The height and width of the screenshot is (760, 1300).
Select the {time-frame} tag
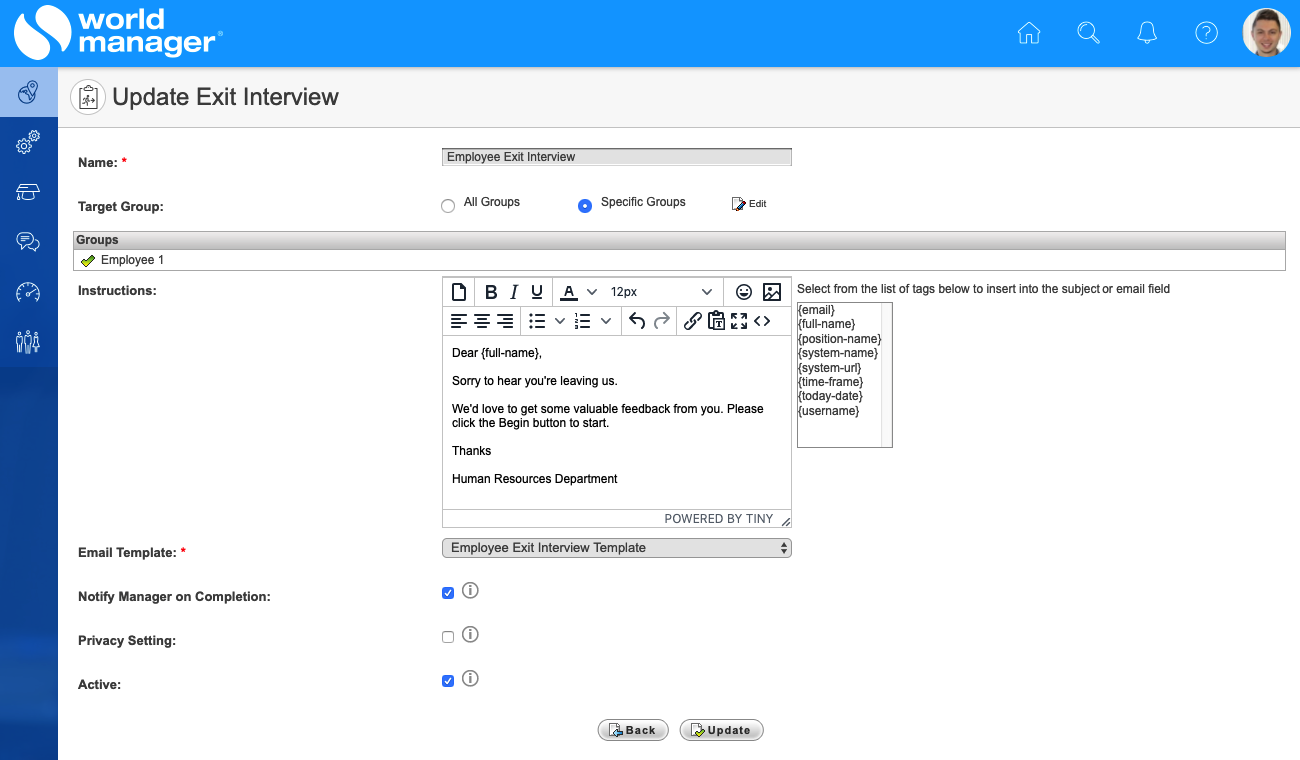pyautogui.click(x=831, y=382)
